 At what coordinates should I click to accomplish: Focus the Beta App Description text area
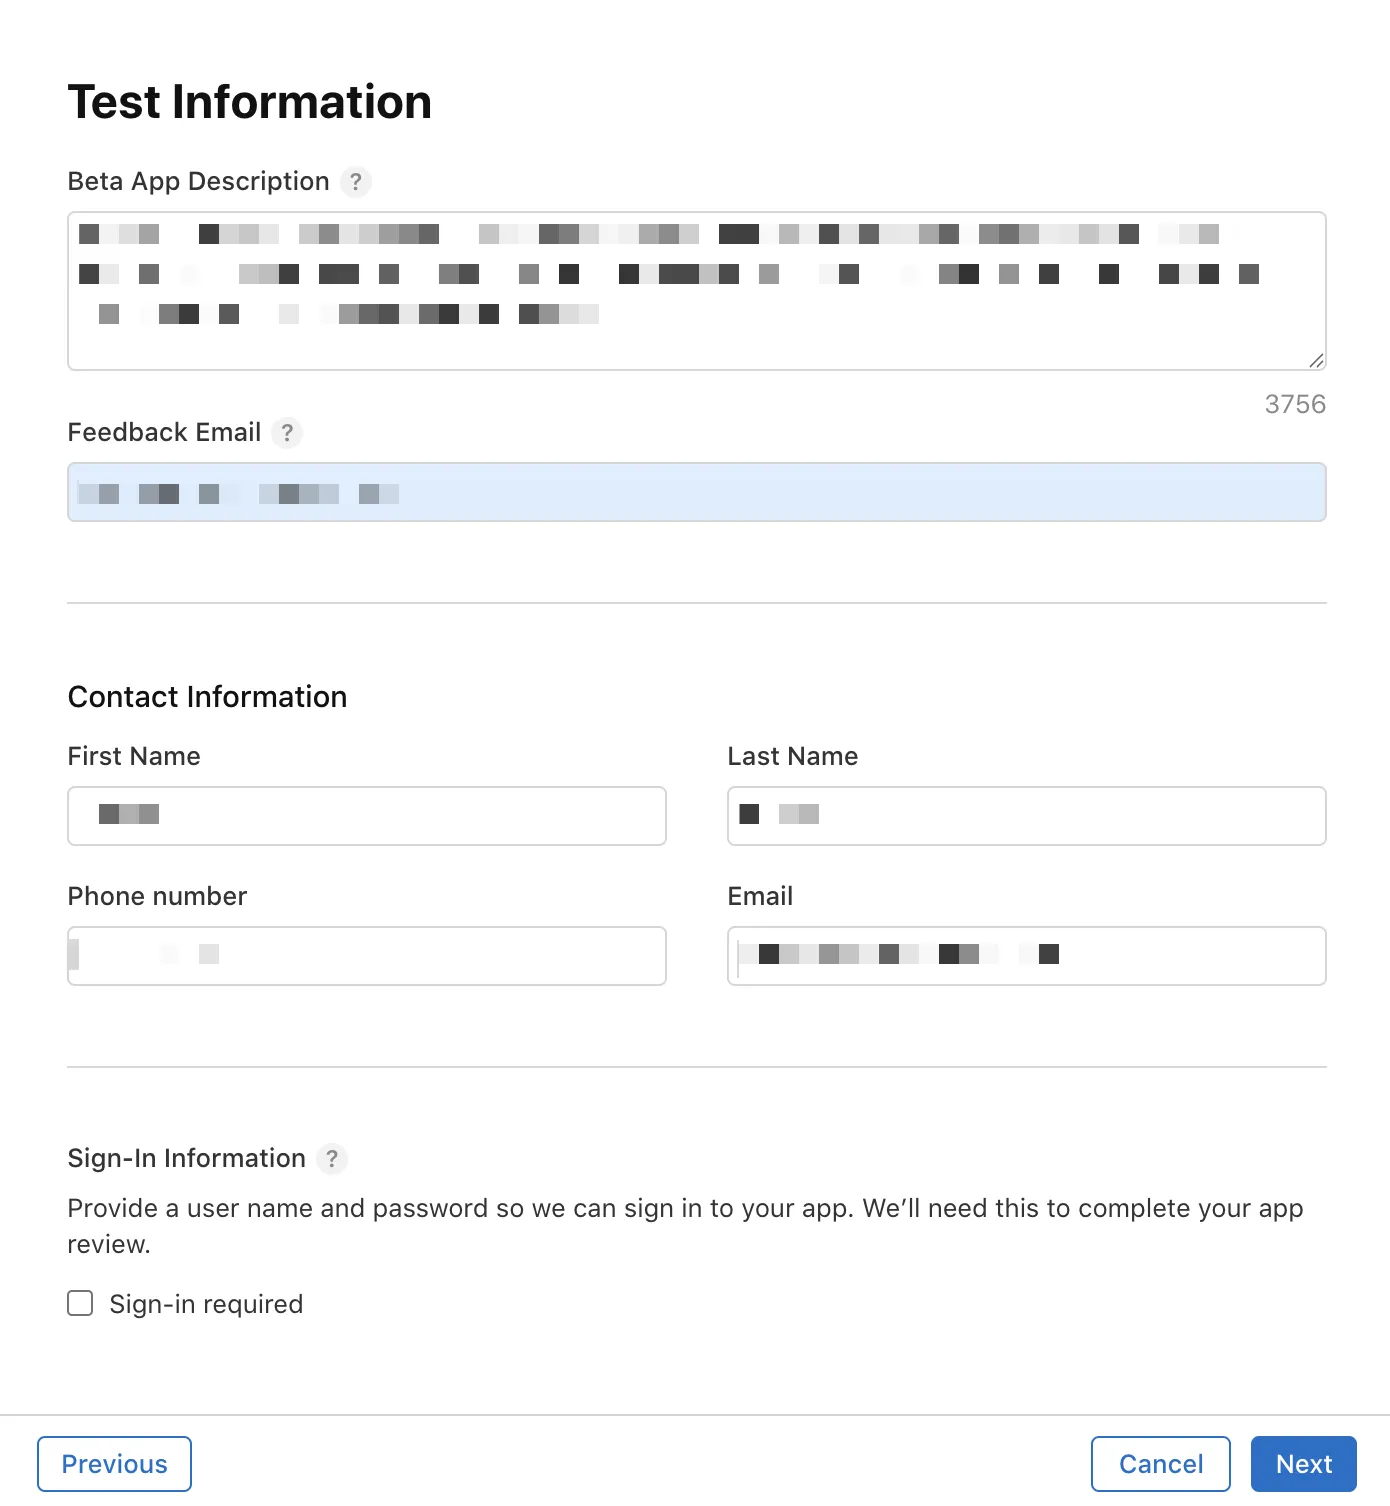(x=697, y=291)
